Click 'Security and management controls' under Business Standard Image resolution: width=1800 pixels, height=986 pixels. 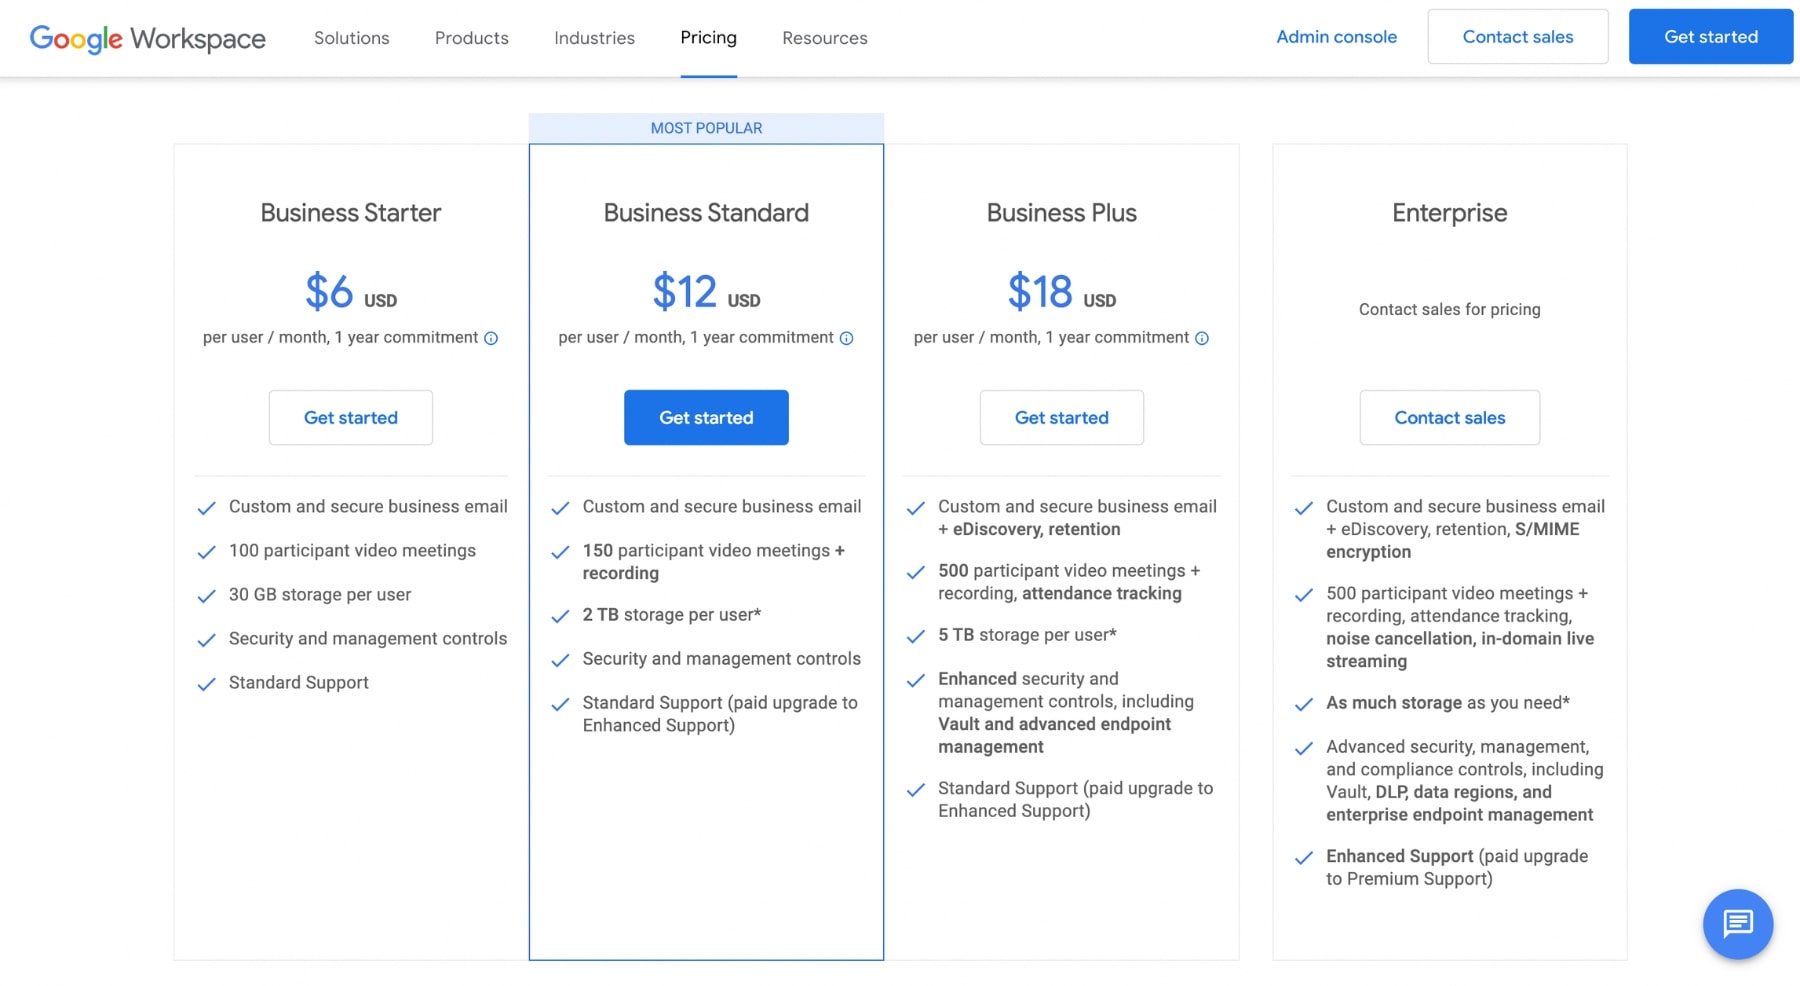click(722, 659)
